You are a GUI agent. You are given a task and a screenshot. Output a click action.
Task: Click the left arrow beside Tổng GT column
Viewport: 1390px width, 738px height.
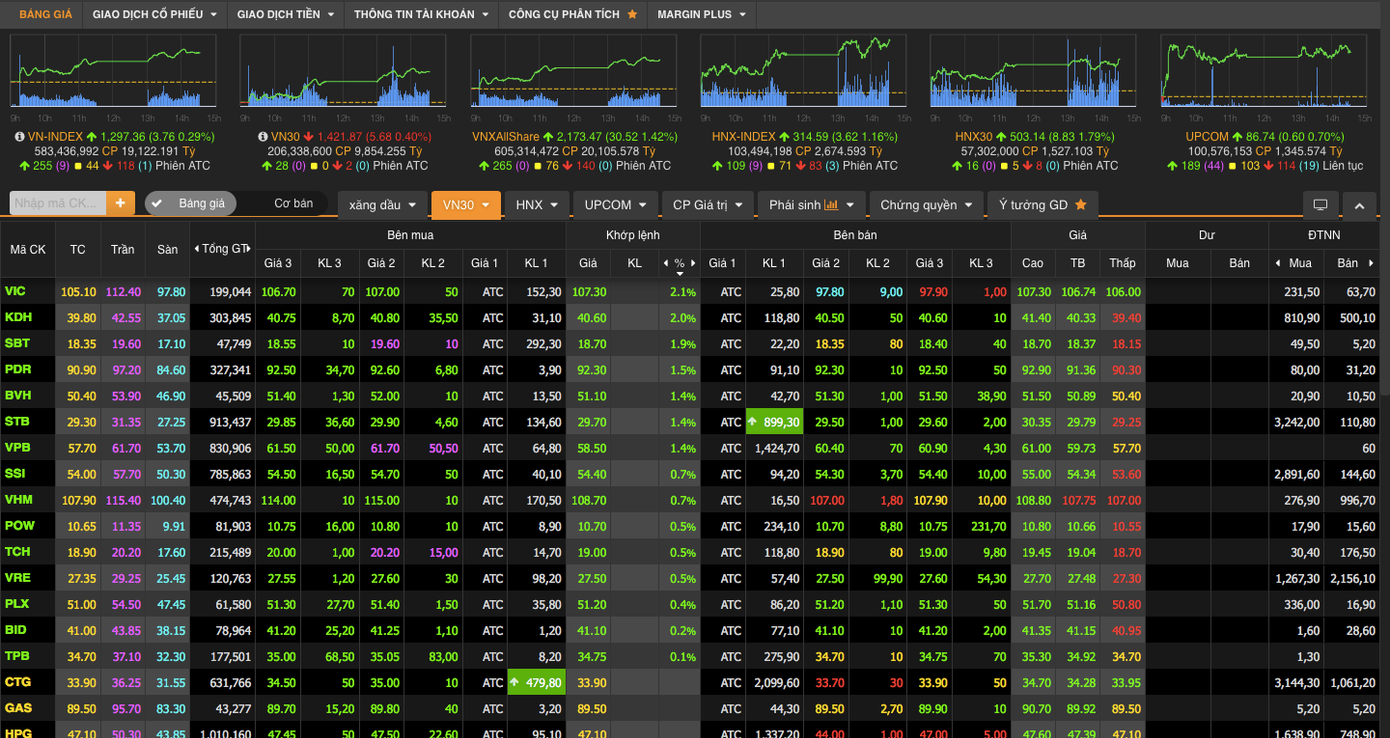coord(197,249)
